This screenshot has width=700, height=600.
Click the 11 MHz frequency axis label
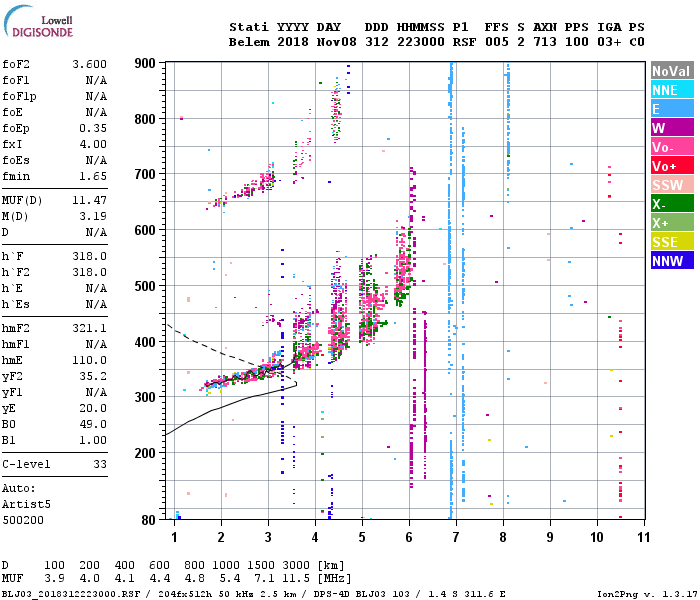(x=643, y=537)
